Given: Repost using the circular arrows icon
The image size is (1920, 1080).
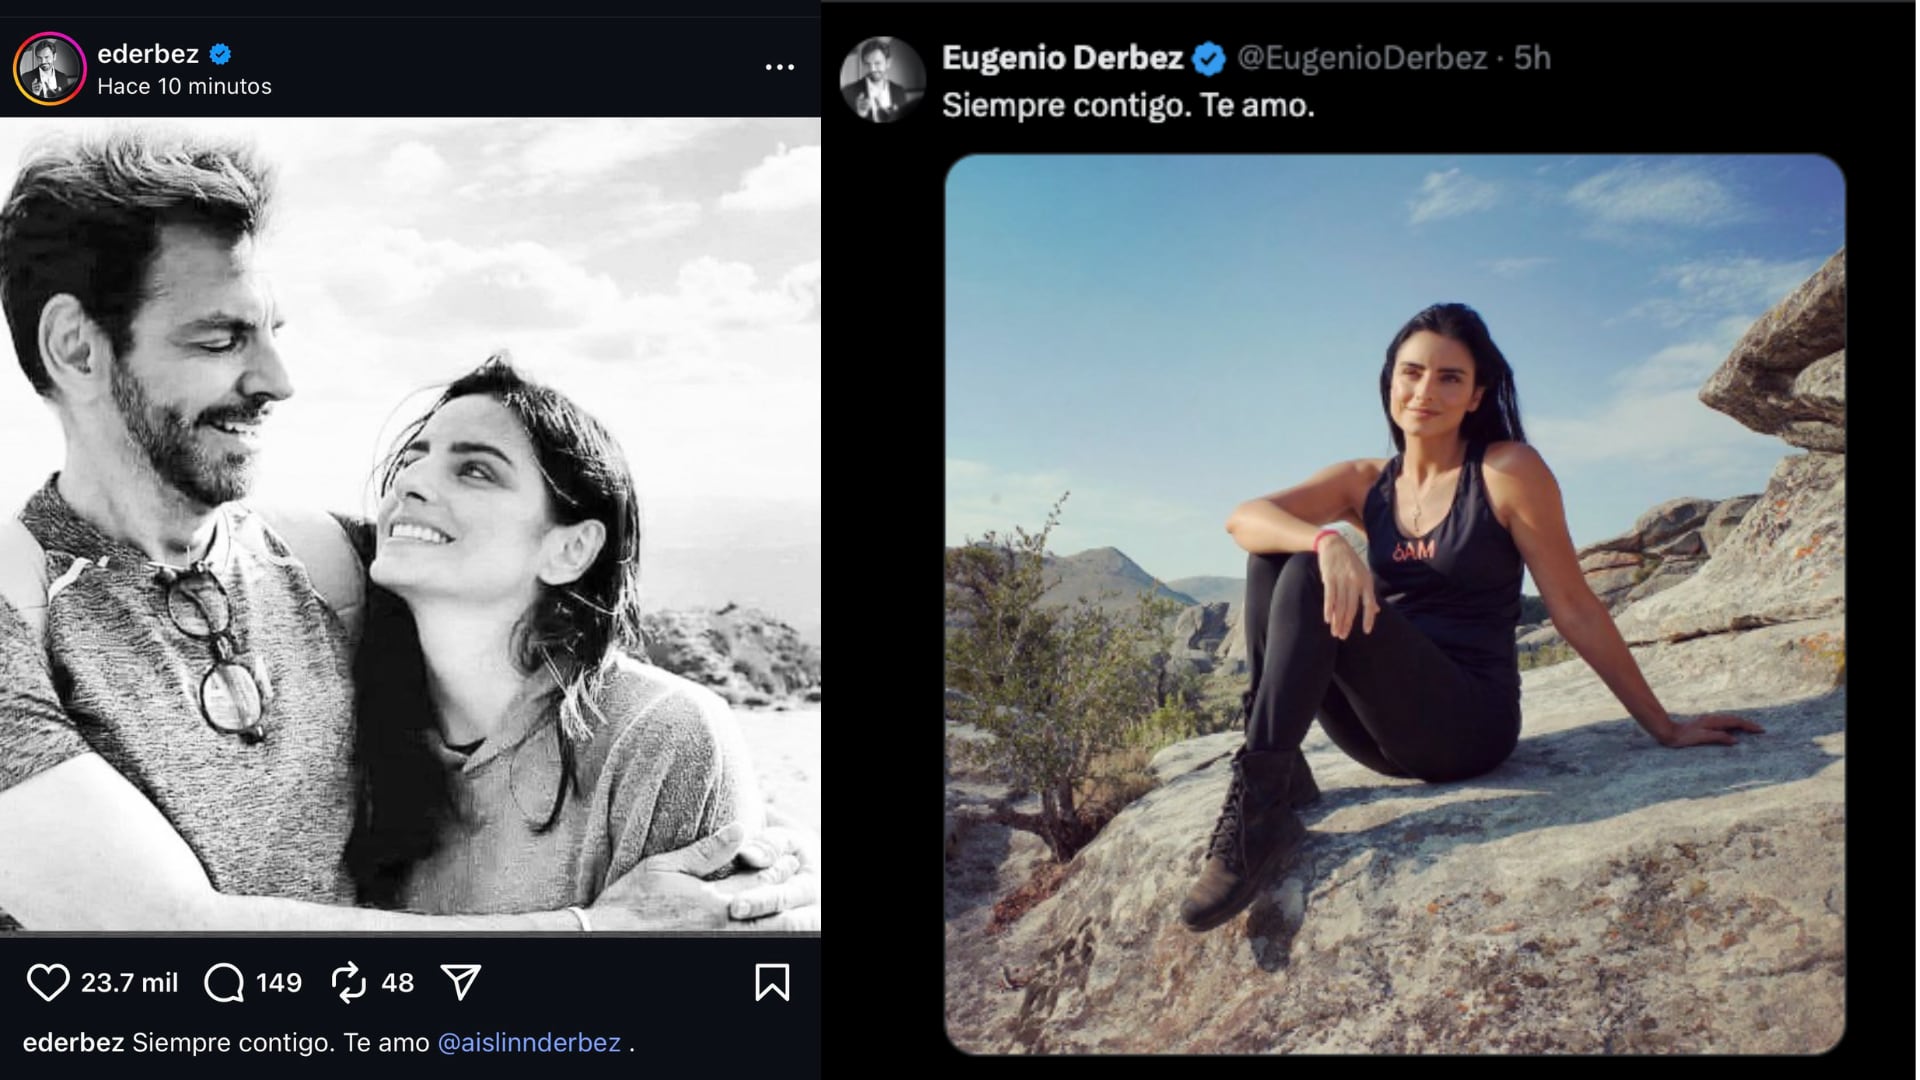Looking at the screenshot, I should coord(349,983).
